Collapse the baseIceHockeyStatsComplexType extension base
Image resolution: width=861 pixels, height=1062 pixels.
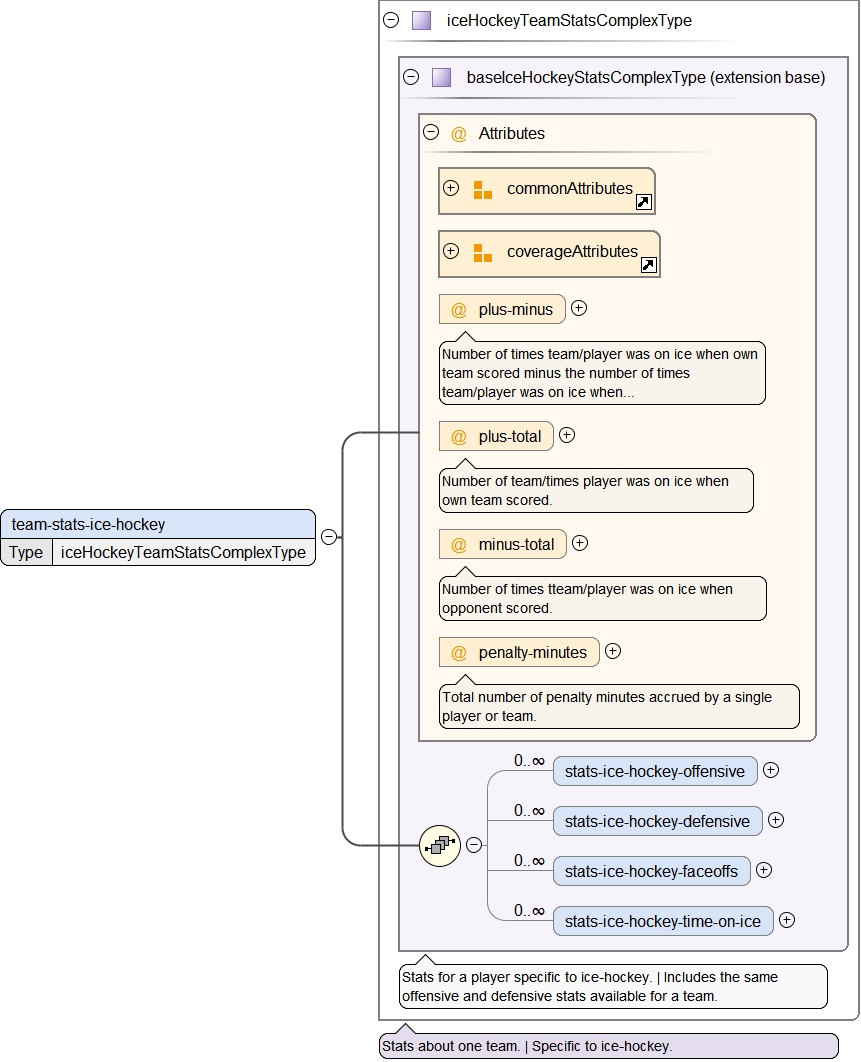411,78
